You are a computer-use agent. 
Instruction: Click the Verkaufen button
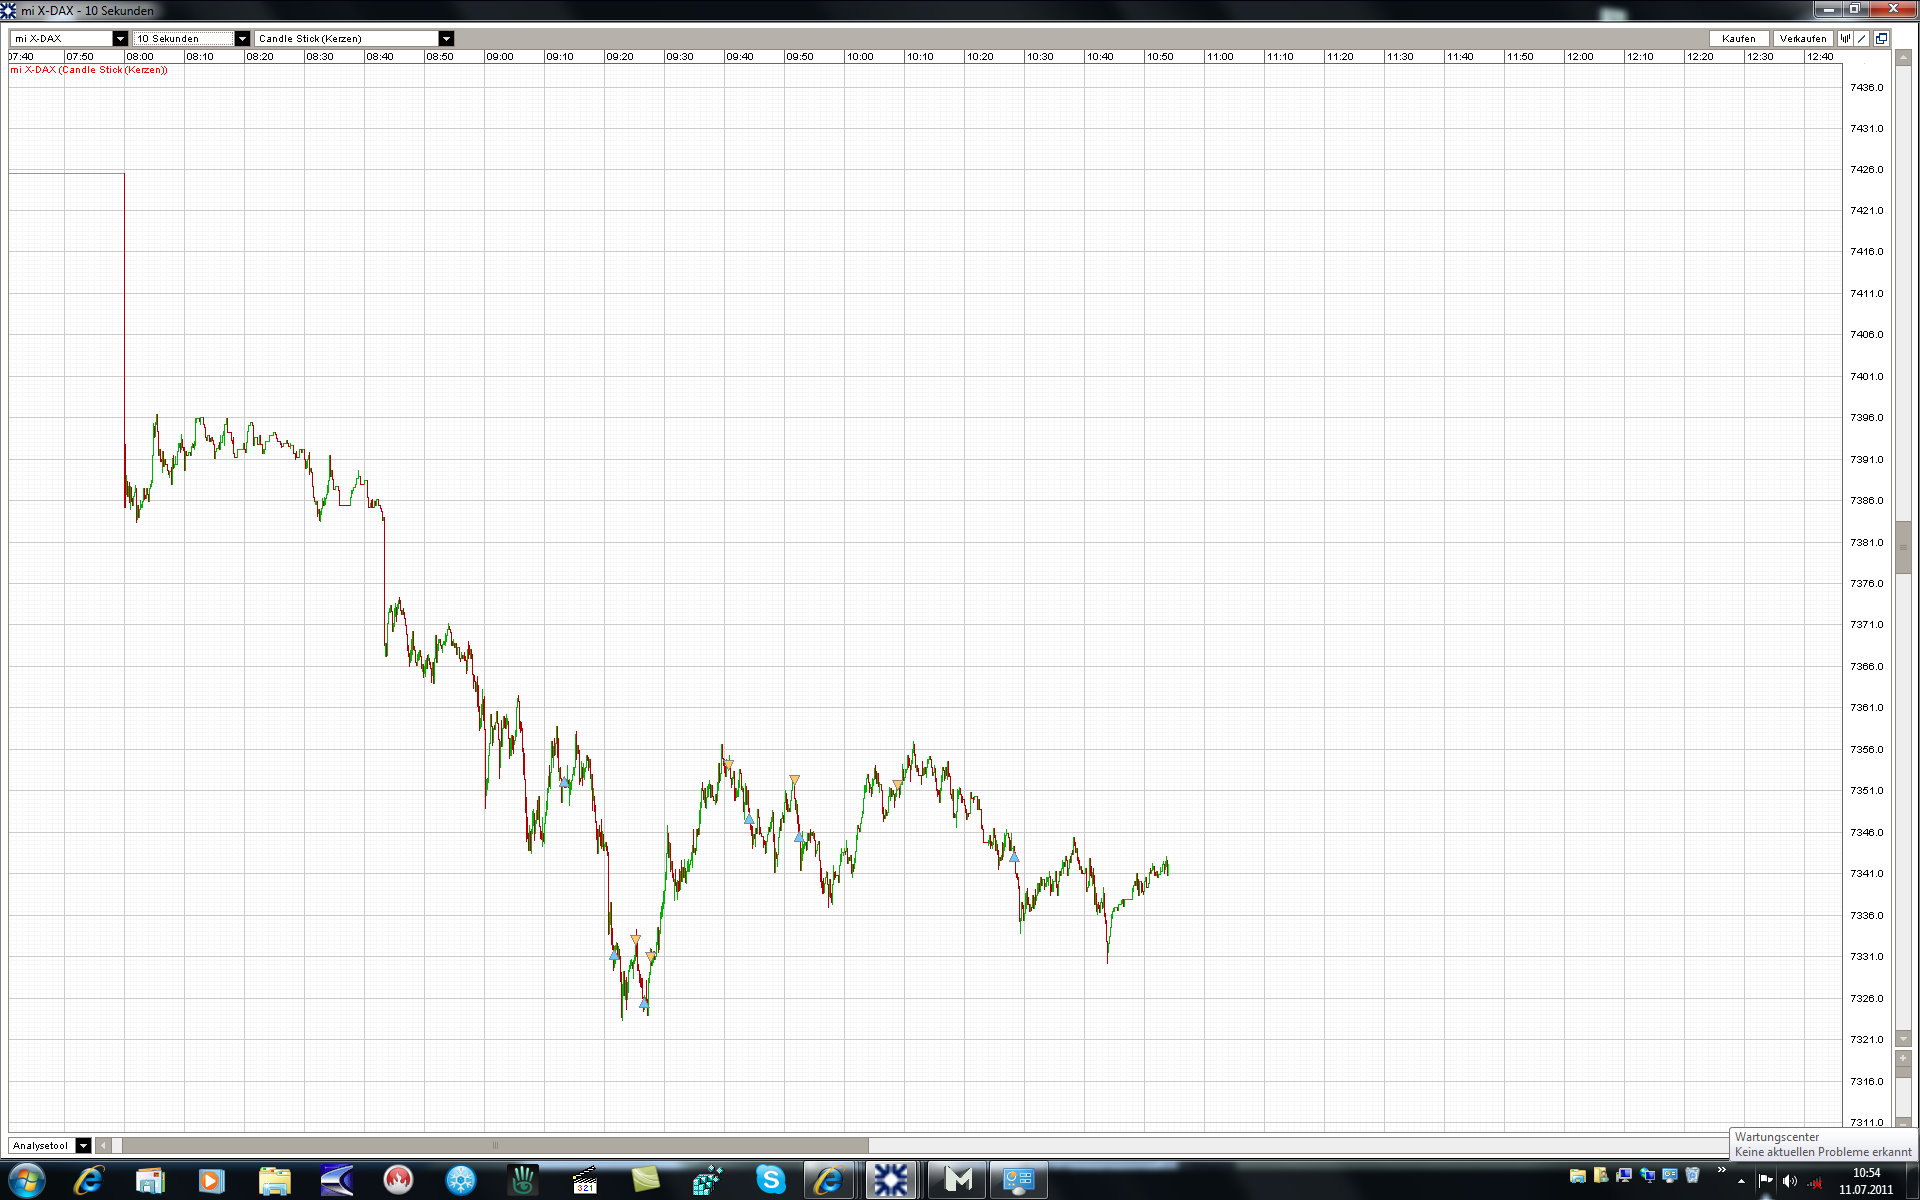click(x=1803, y=39)
